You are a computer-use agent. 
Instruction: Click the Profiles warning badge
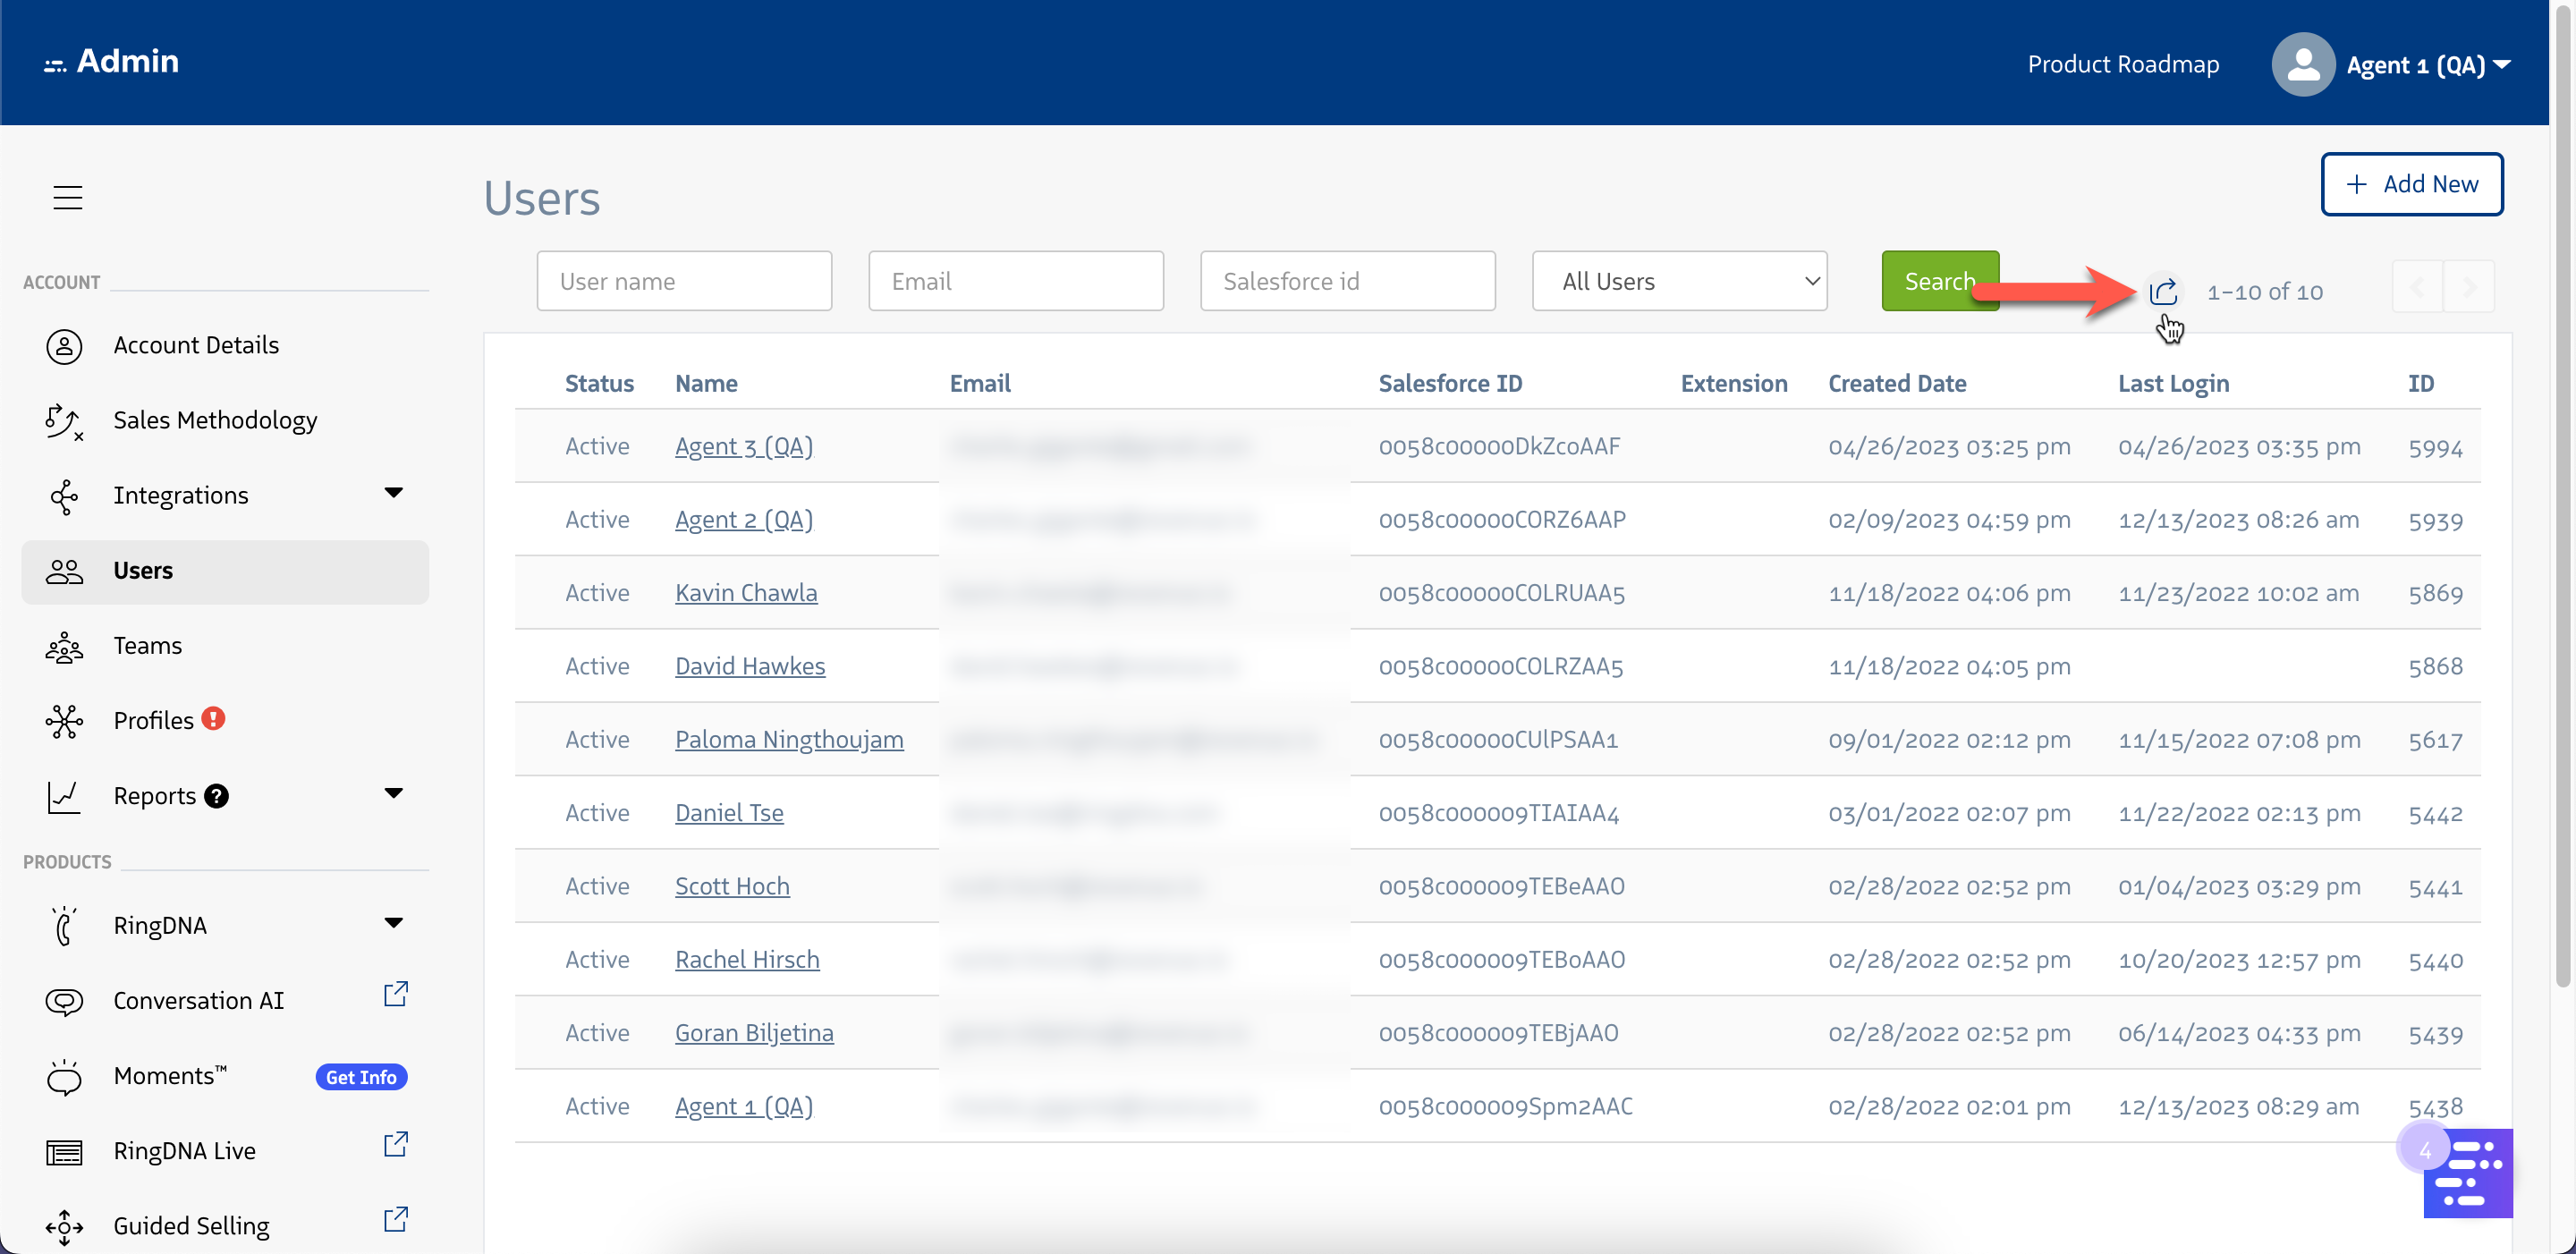(x=213, y=718)
